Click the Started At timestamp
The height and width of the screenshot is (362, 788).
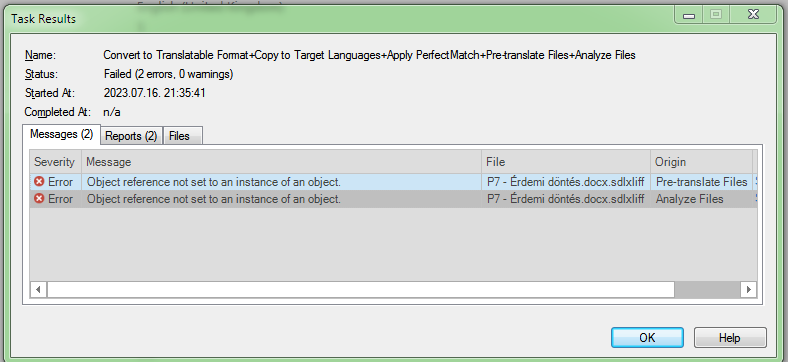(x=154, y=93)
